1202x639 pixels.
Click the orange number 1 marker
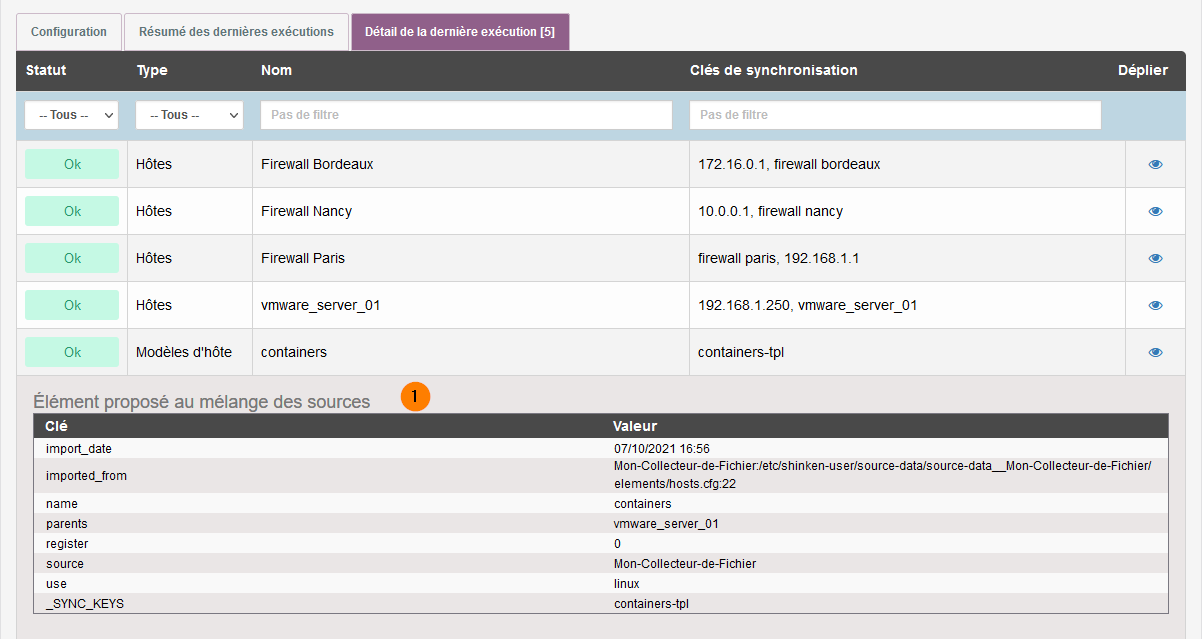[415, 397]
